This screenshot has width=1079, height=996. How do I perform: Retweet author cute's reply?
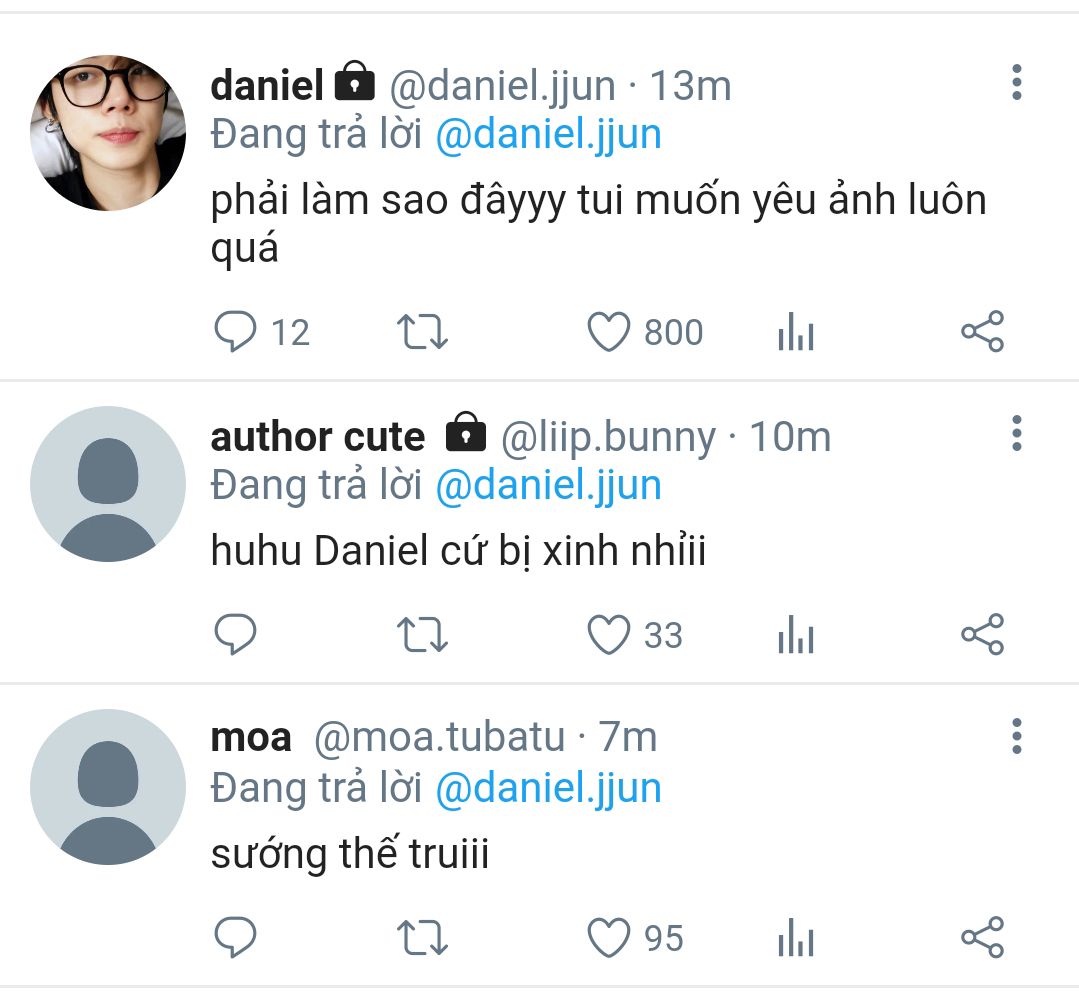[422, 635]
